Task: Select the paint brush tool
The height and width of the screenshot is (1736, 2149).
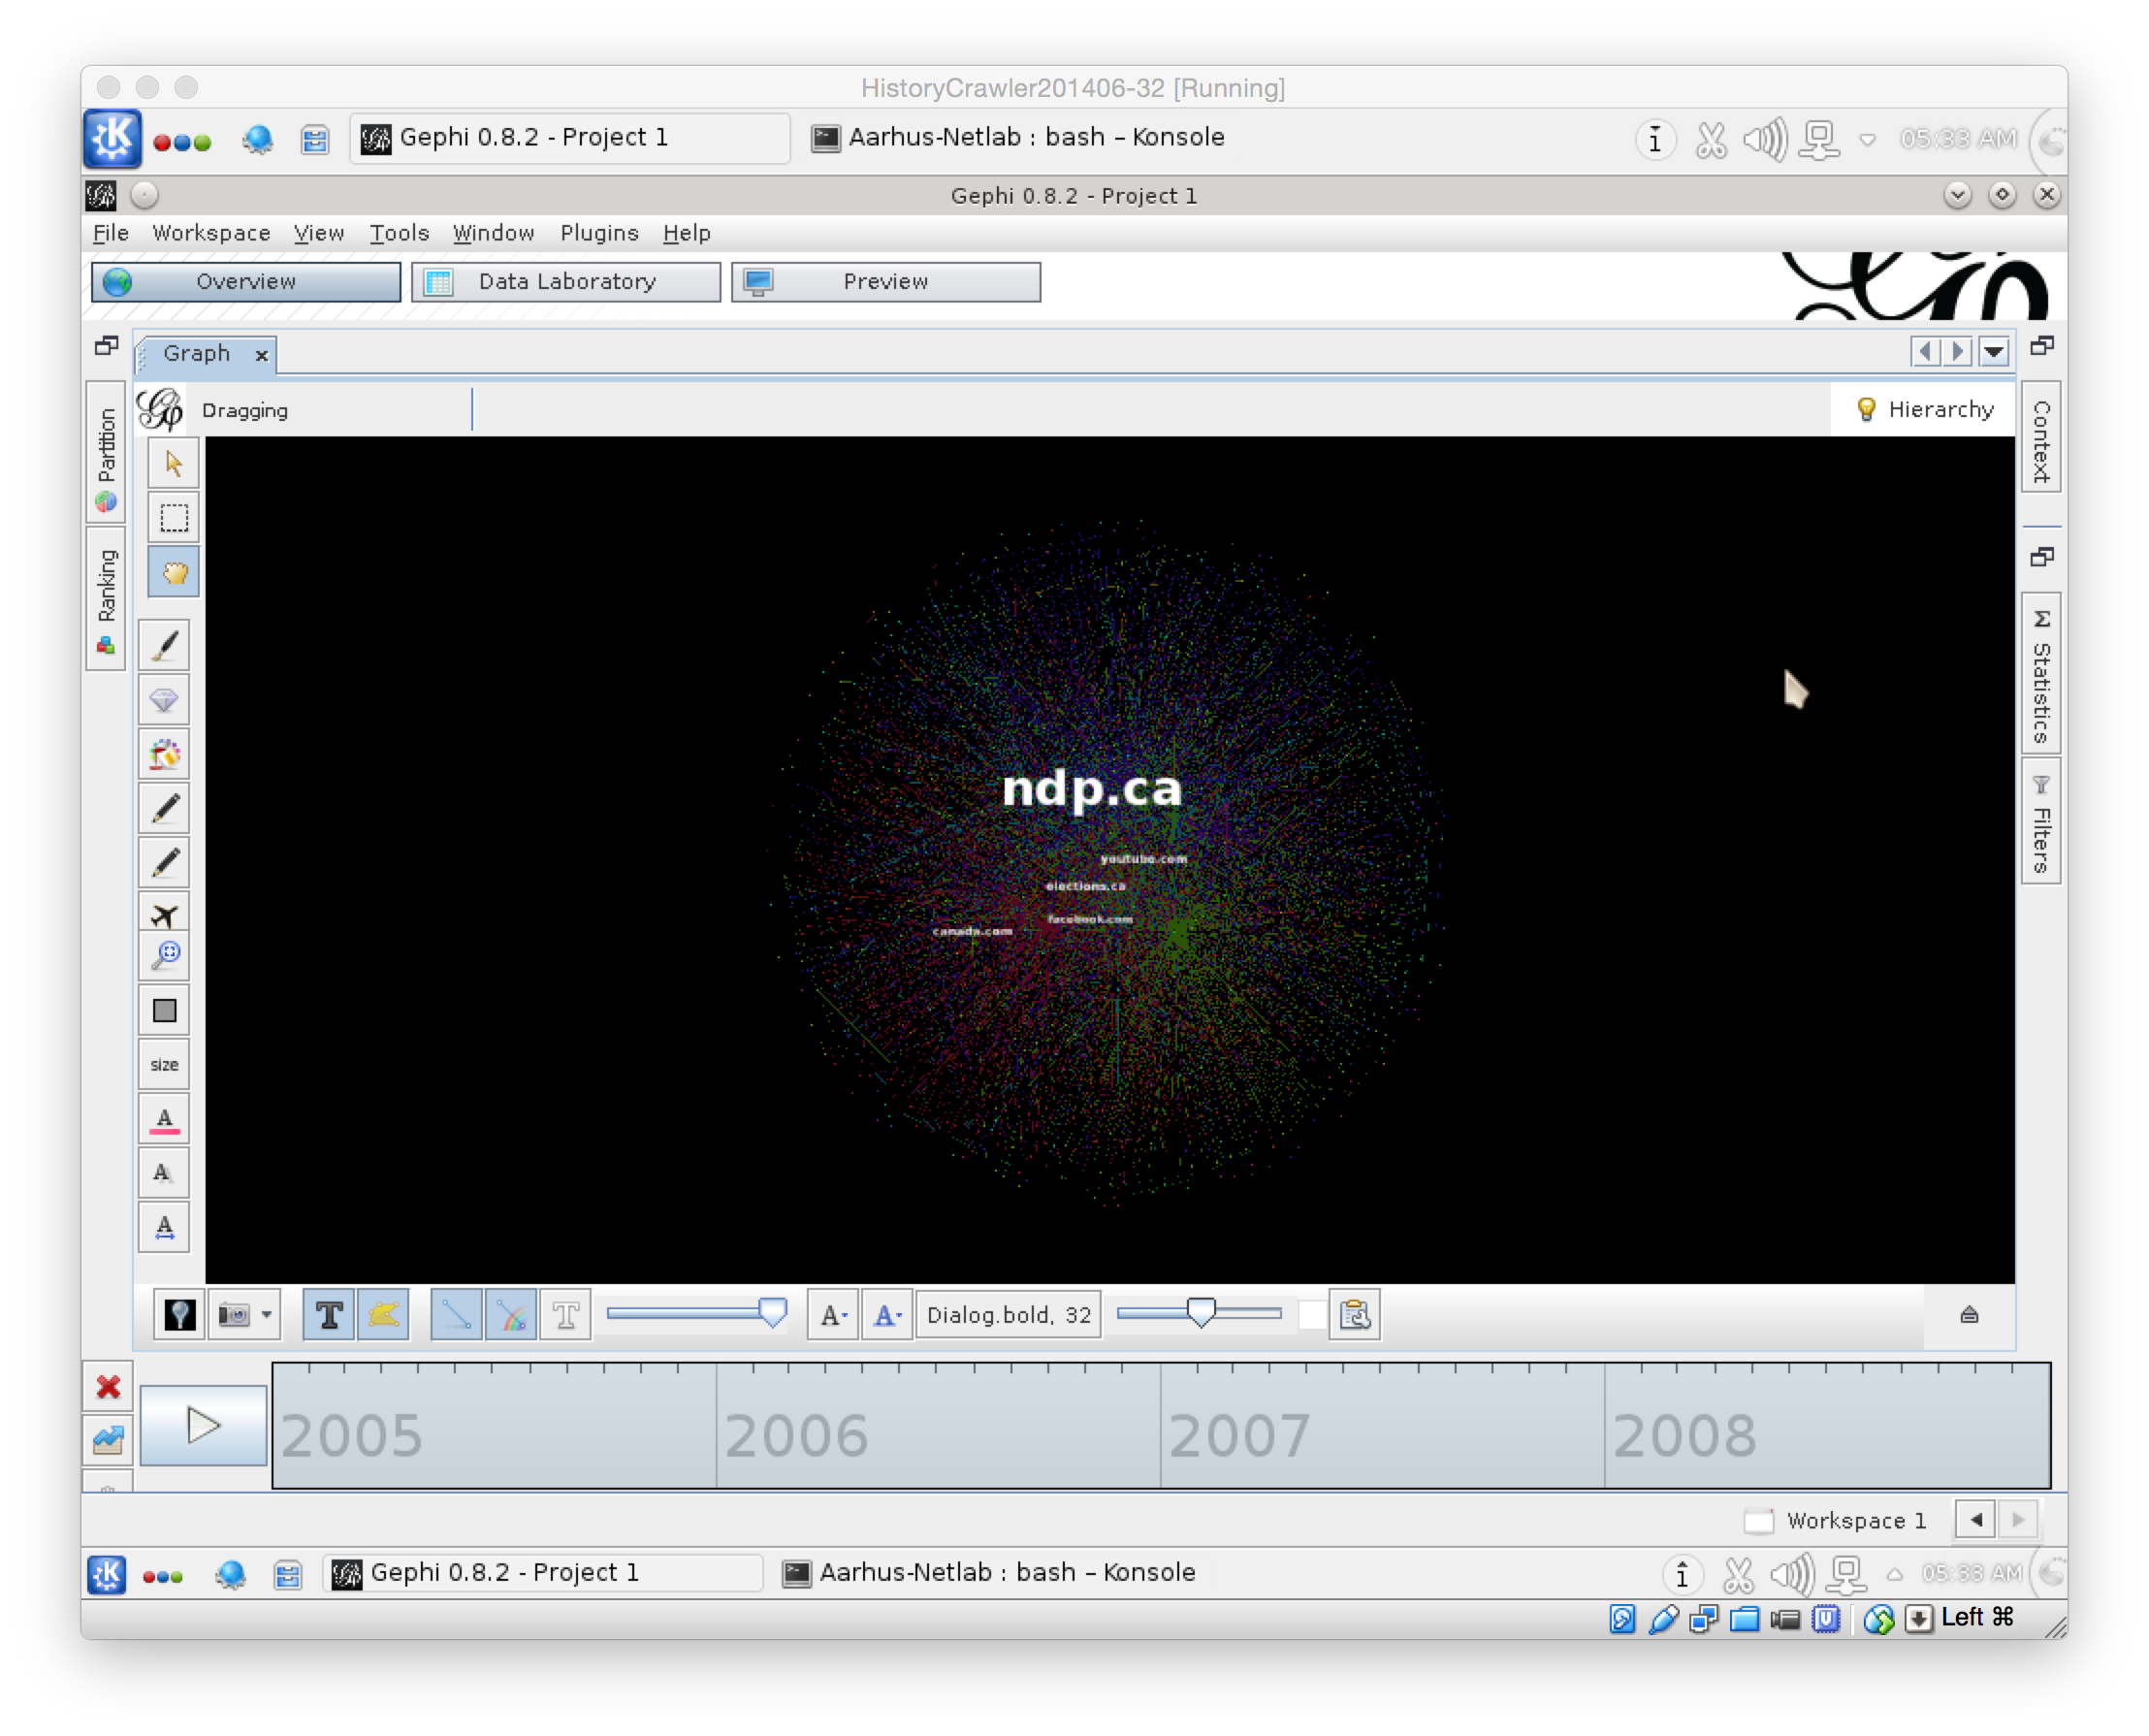Action: coord(165,646)
